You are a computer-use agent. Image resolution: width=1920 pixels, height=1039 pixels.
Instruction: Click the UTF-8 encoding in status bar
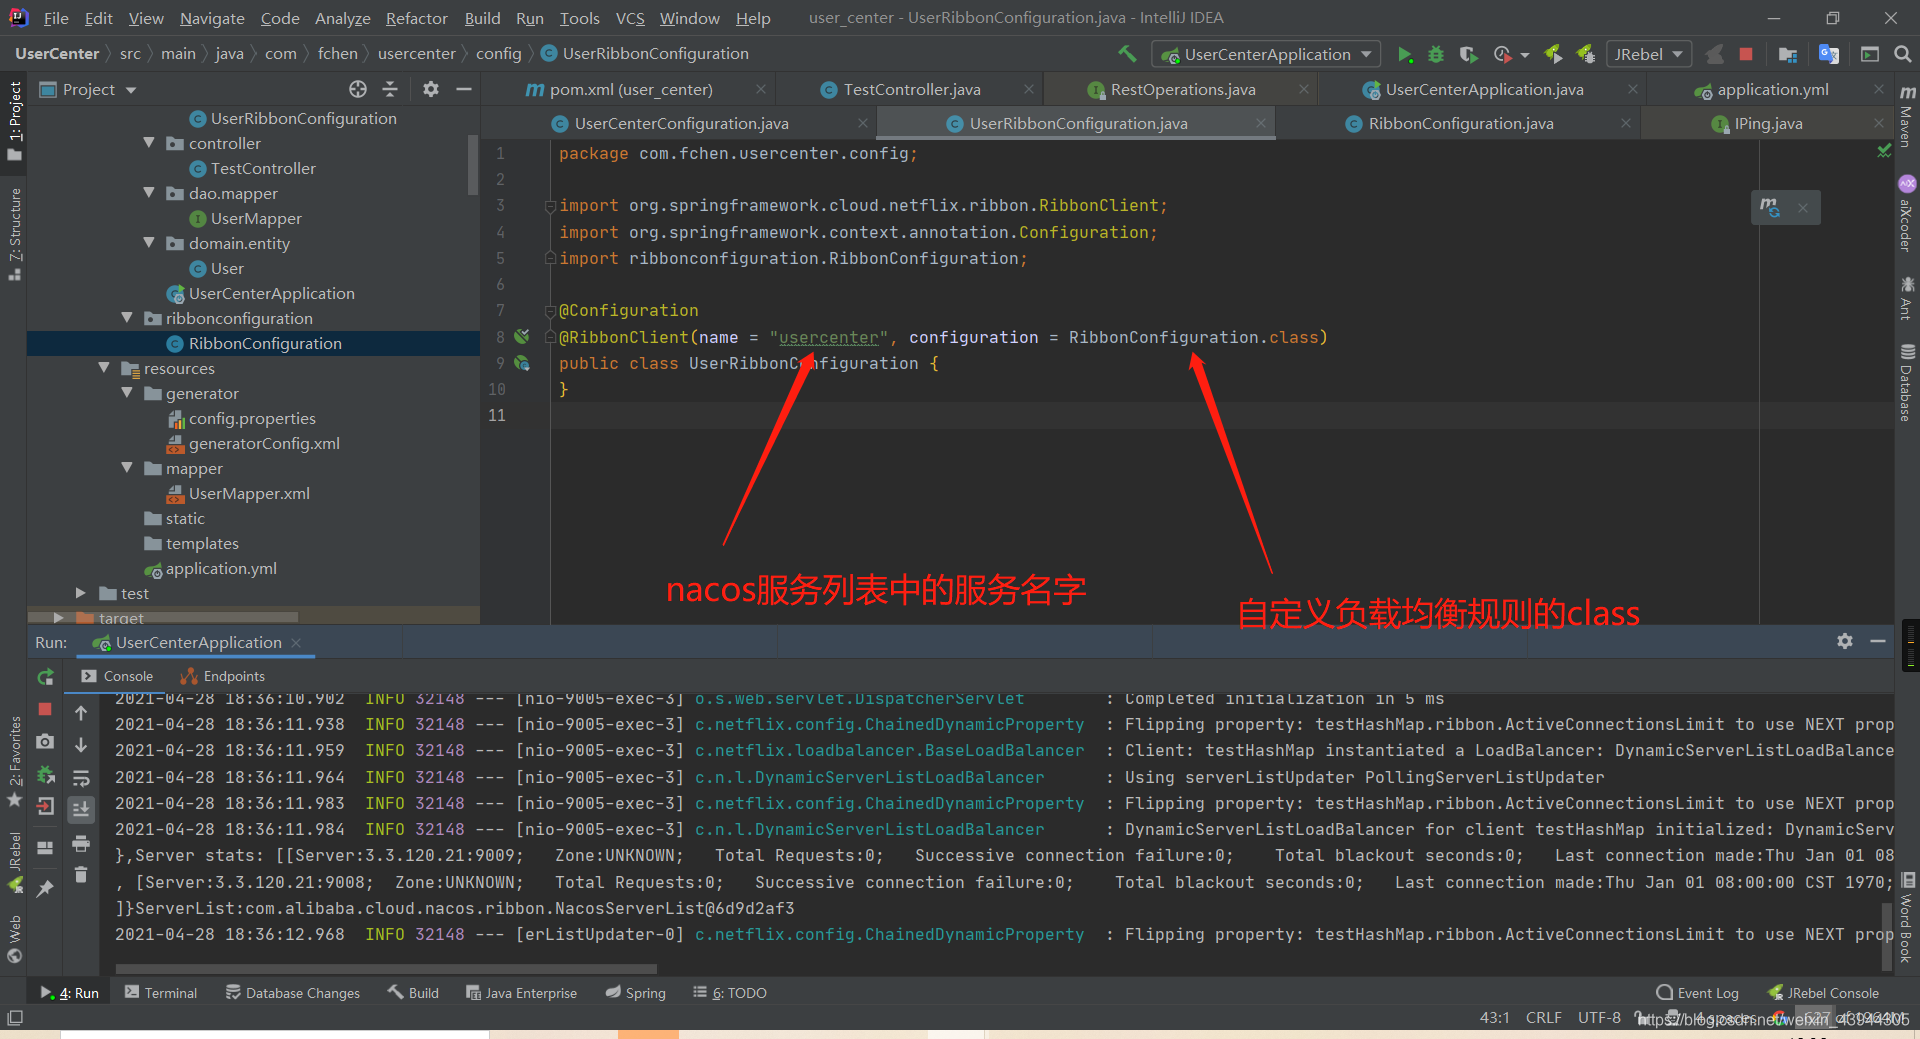1599,1017
